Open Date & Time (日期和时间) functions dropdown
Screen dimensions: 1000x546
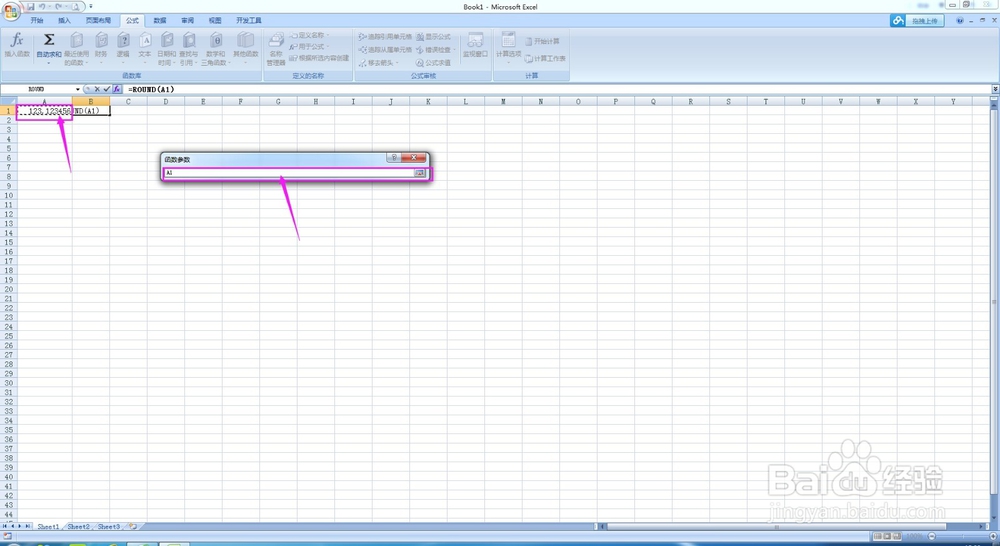(166, 49)
